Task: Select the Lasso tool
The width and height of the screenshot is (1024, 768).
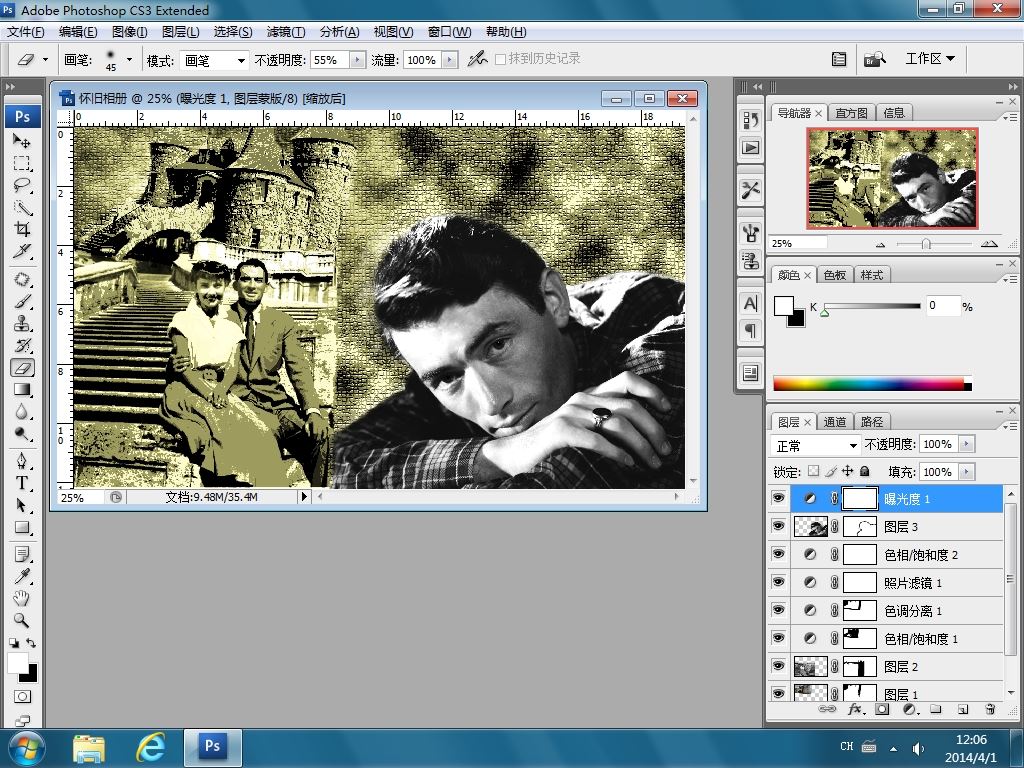Action: coord(22,185)
